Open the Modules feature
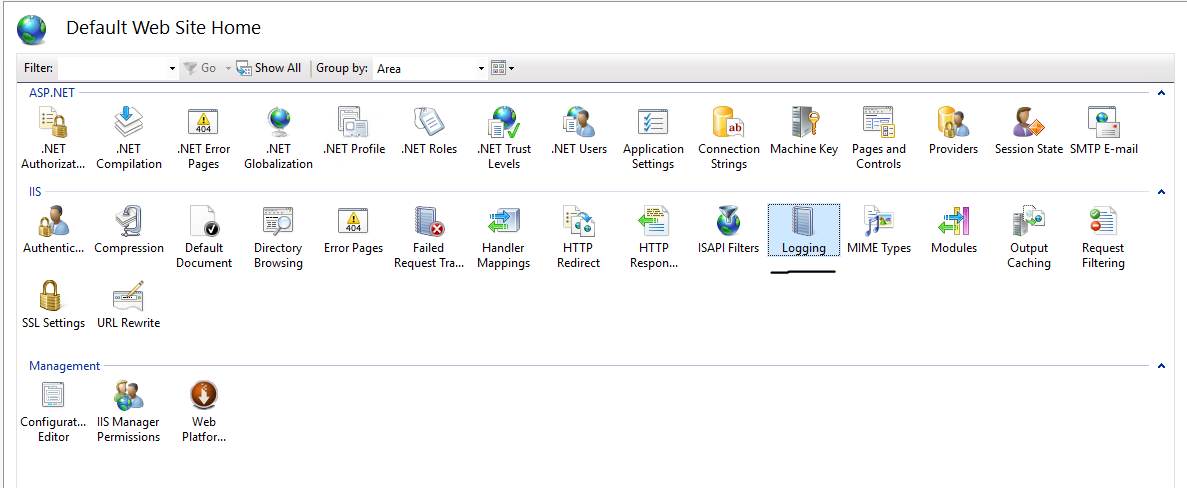This screenshot has height=488, width=1187. coord(954,231)
